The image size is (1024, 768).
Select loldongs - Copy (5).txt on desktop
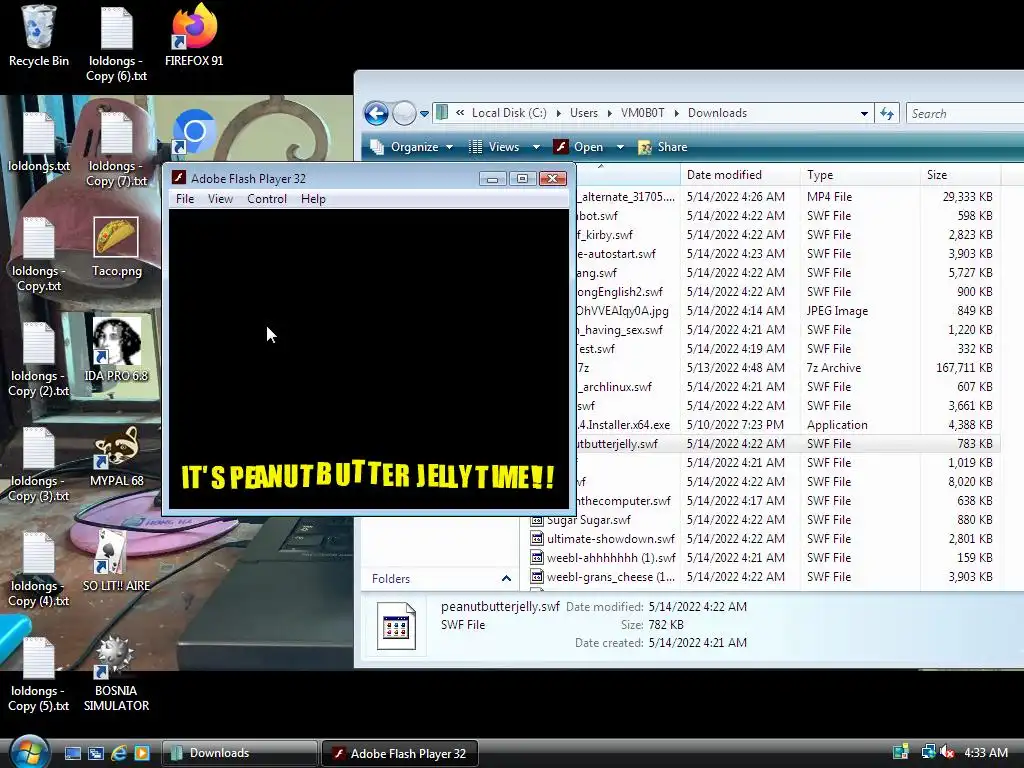(x=39, y=675)
